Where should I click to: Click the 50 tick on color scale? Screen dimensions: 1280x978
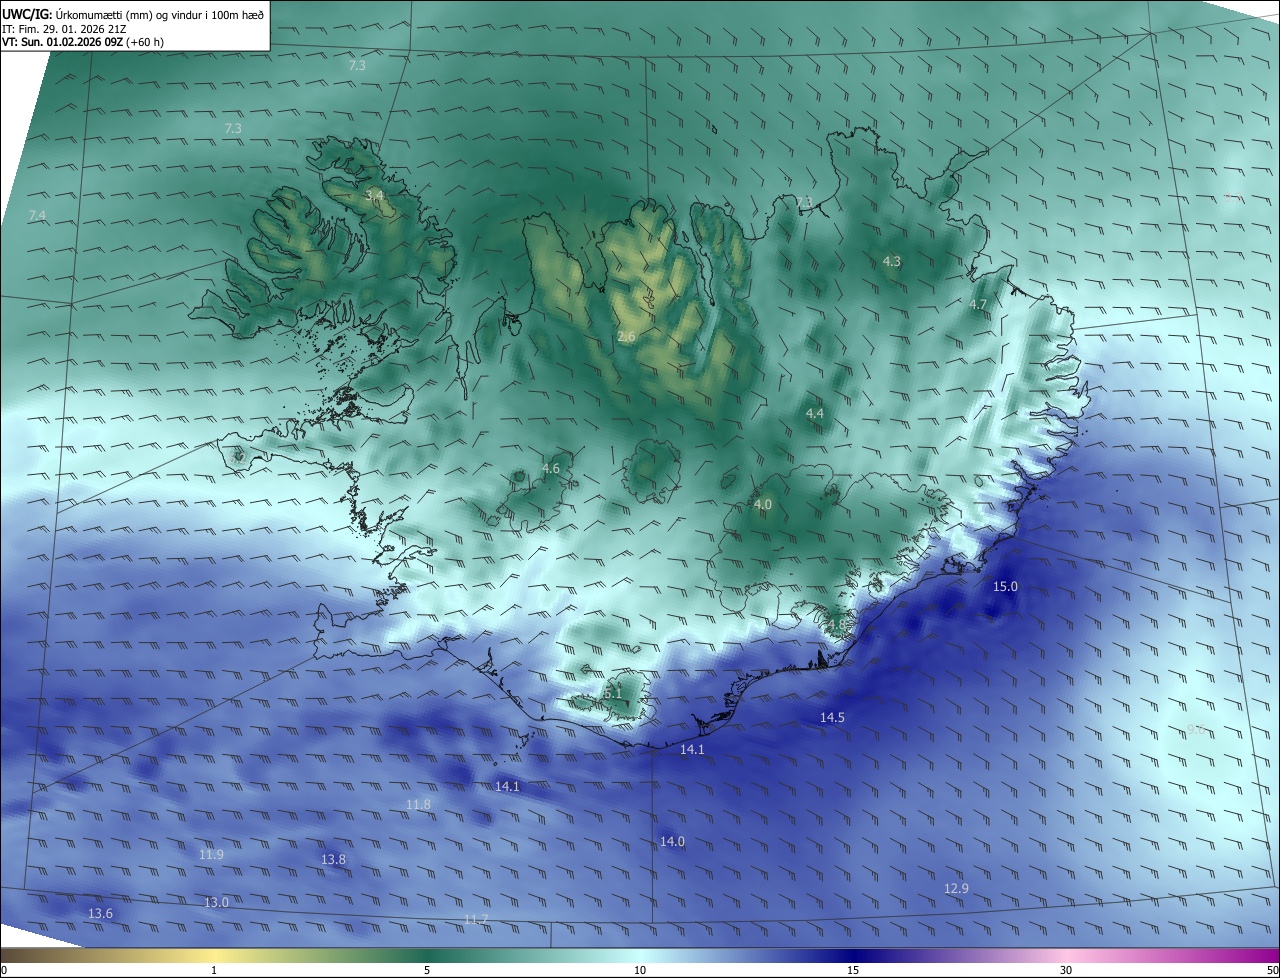[x=1272, y=970]
